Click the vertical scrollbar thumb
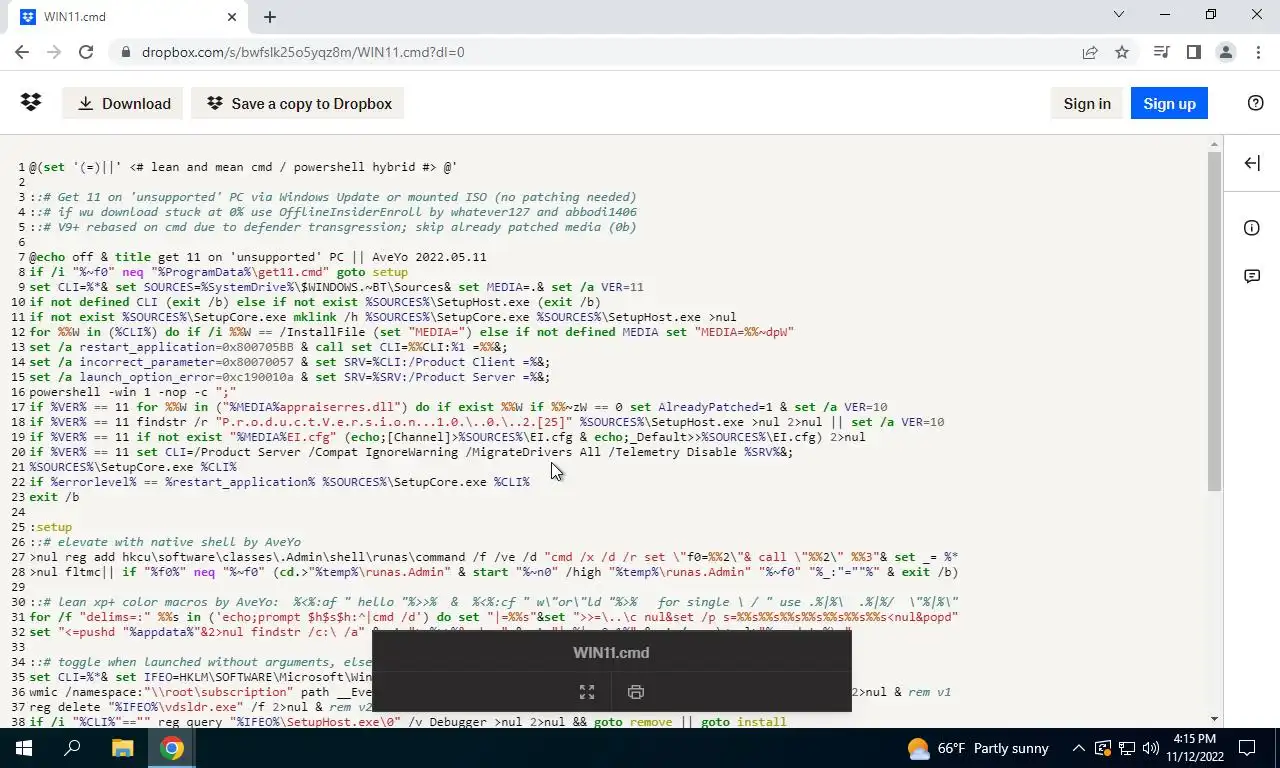This screenshot has width=1280, height=768. [1215, 321]
